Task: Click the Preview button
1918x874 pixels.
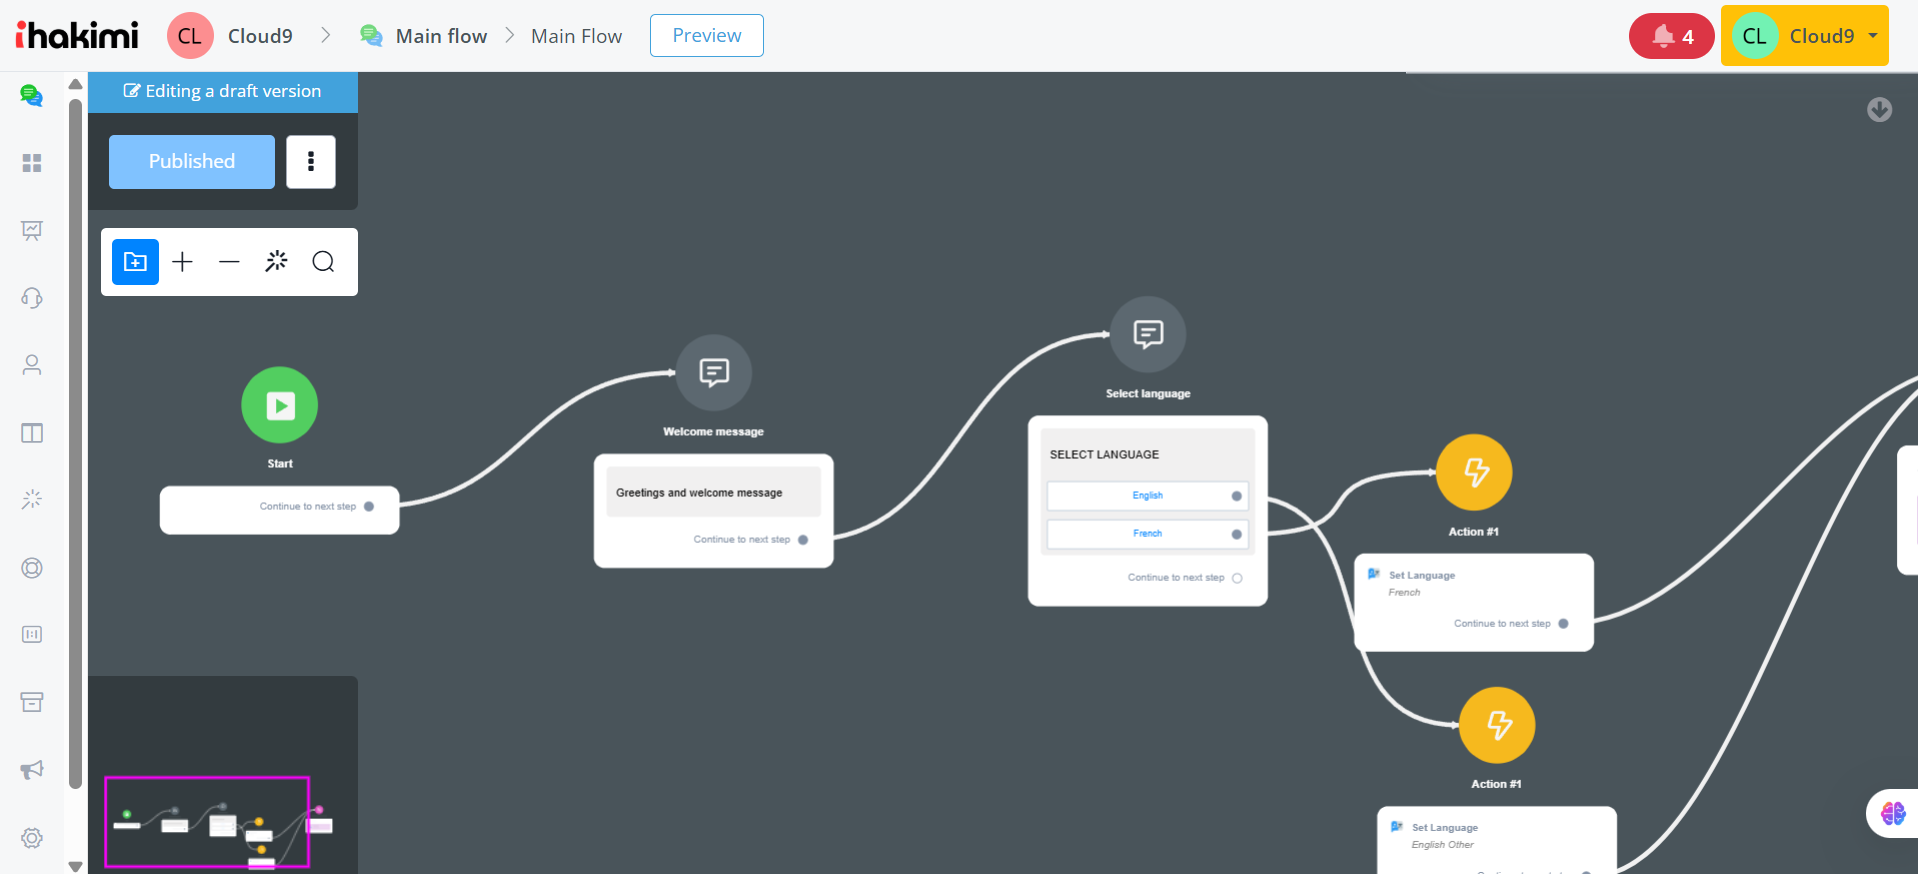Action: pos(707,35)
